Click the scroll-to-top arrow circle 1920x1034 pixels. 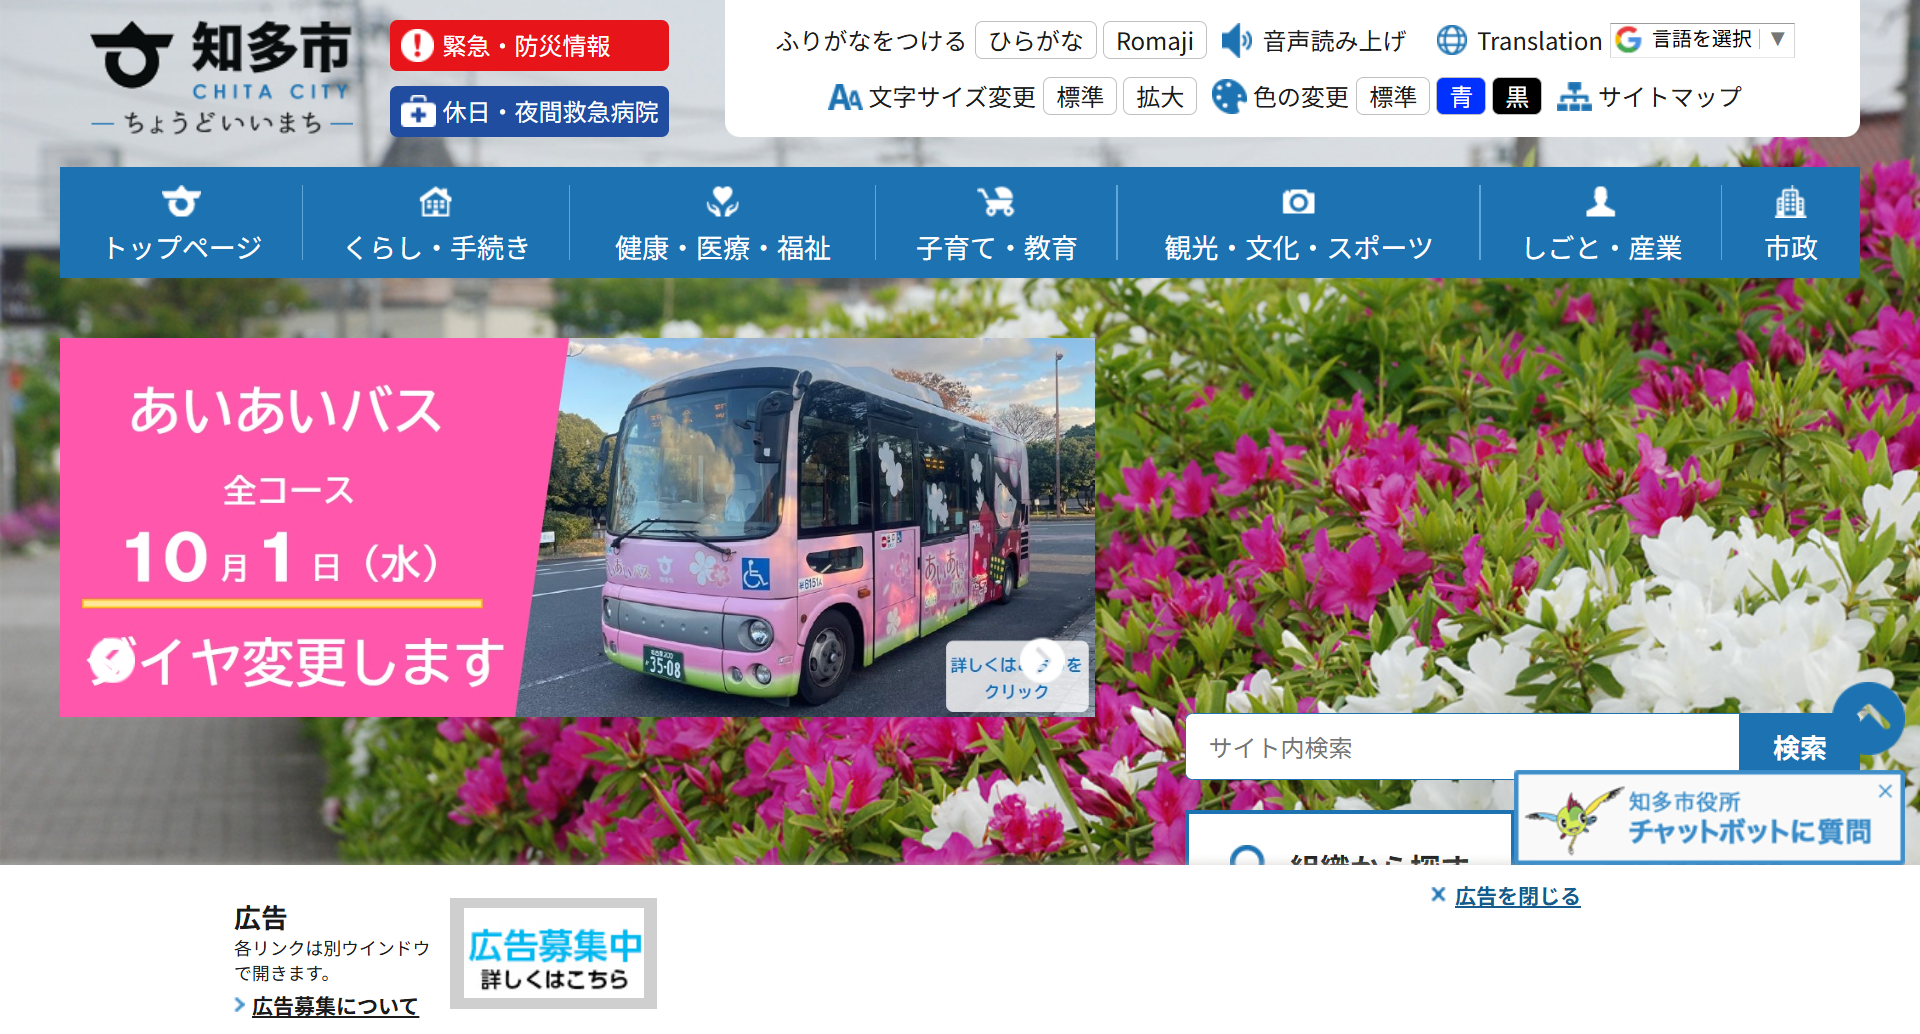1868,718
